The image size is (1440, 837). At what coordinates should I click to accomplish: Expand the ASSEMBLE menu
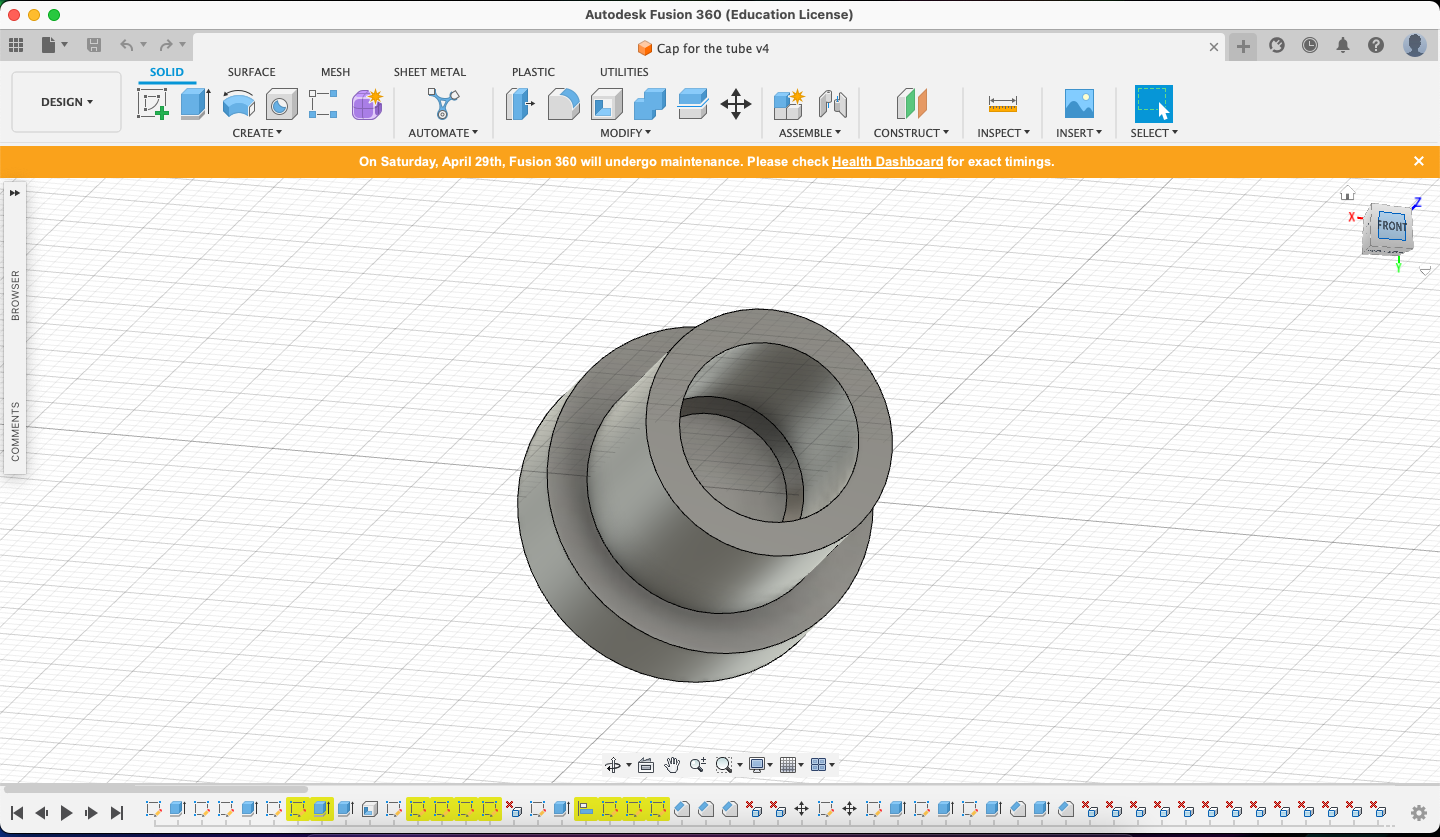click(810, 132)
